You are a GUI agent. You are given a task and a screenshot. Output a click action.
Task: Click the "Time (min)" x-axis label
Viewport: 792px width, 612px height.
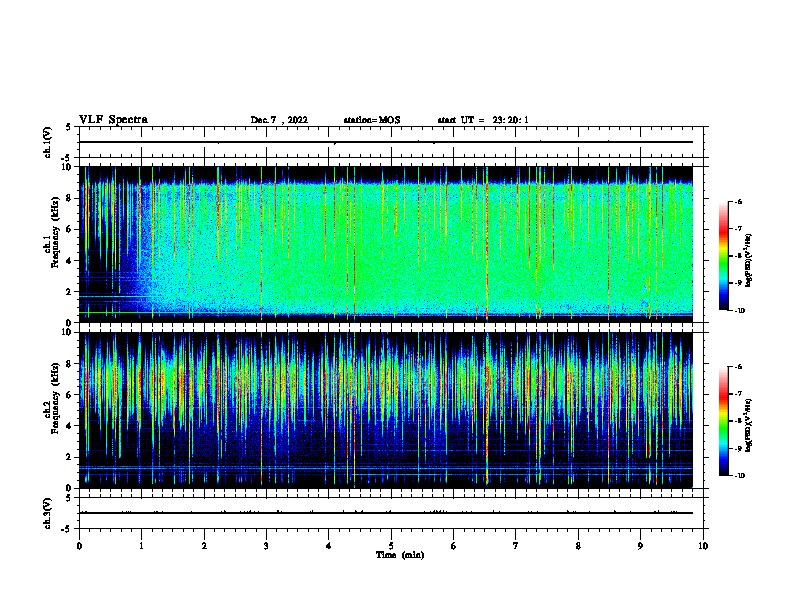[400, 555]
